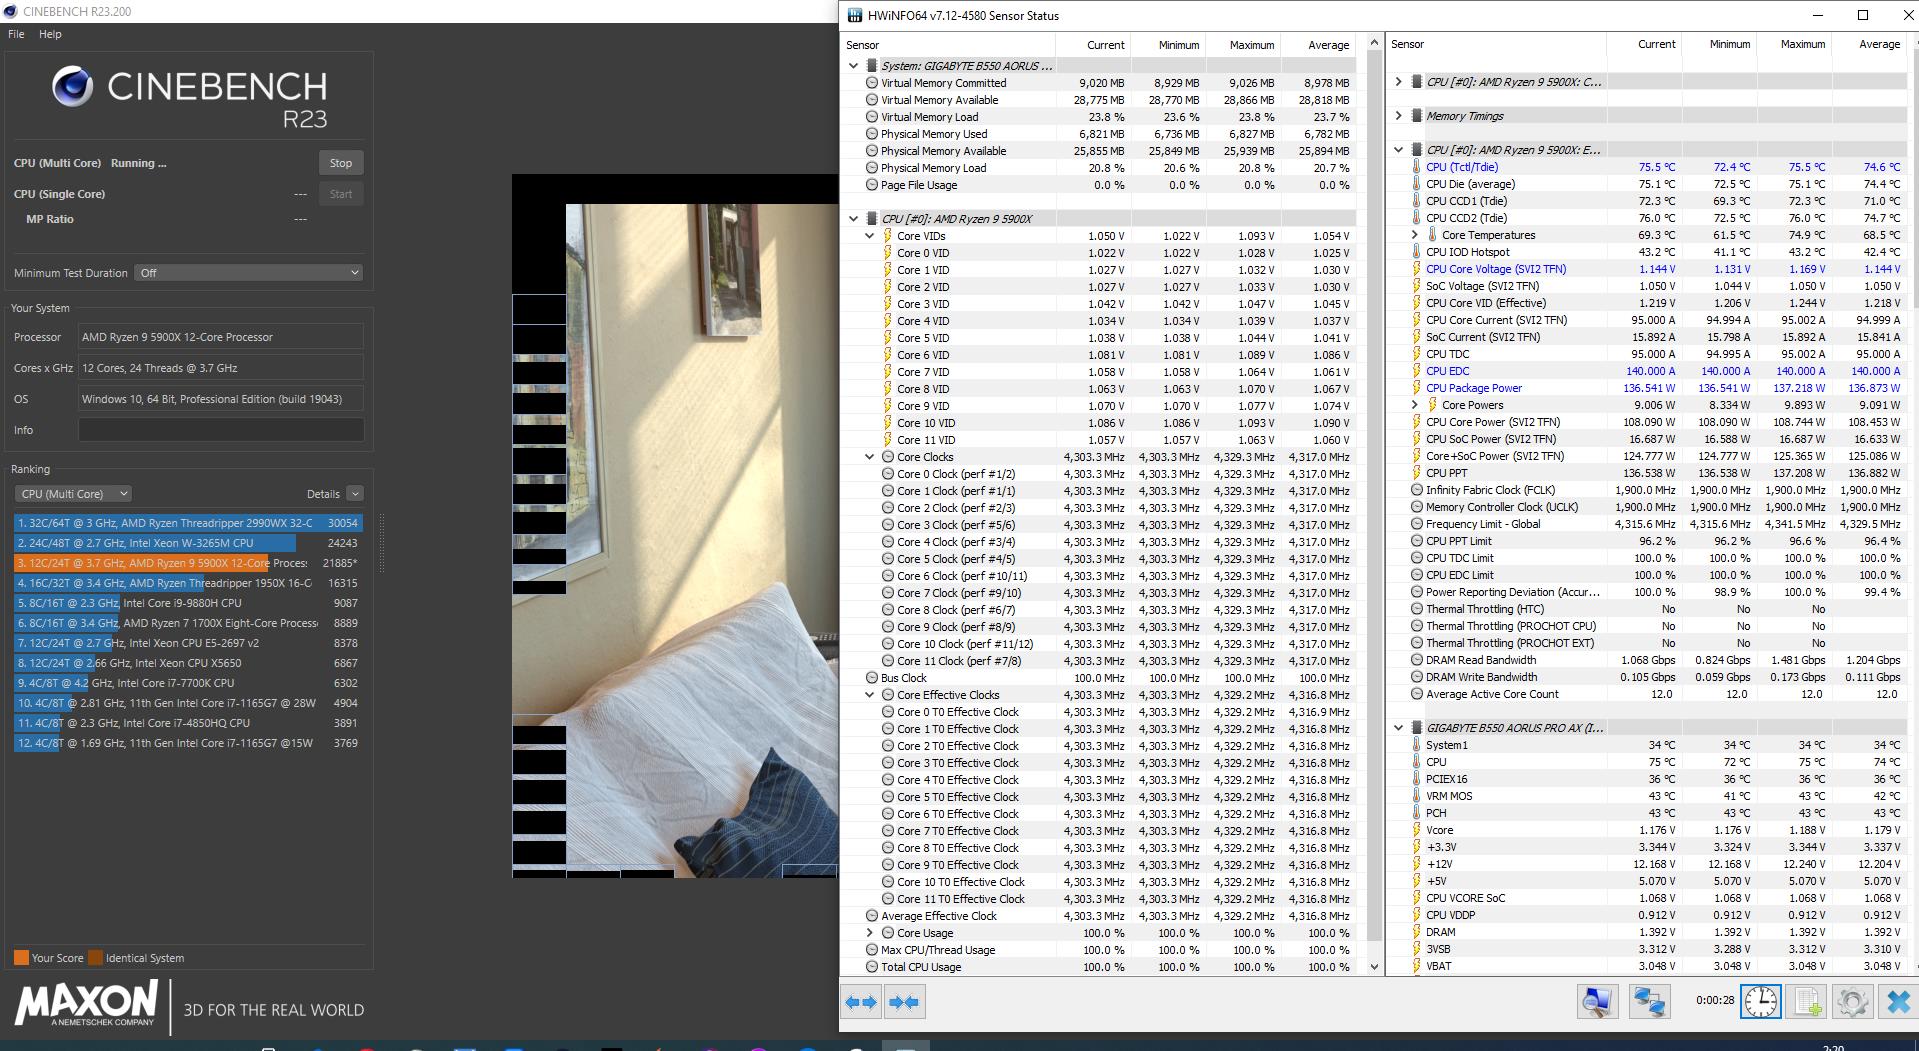Select the Average Active Core Count row
1919x1051 pixels.
click(1649, 694)
